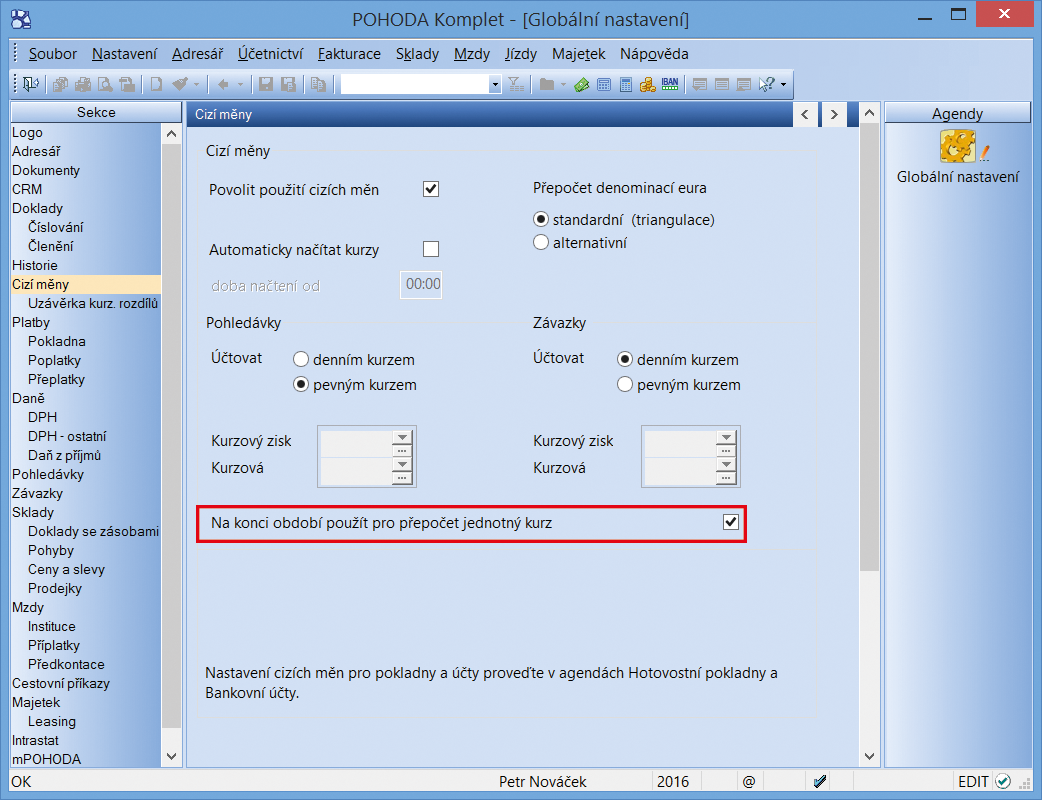Click the speech bubble comment icon
The height and width of the screenshot is (800, 1042).
click(700, 84)
